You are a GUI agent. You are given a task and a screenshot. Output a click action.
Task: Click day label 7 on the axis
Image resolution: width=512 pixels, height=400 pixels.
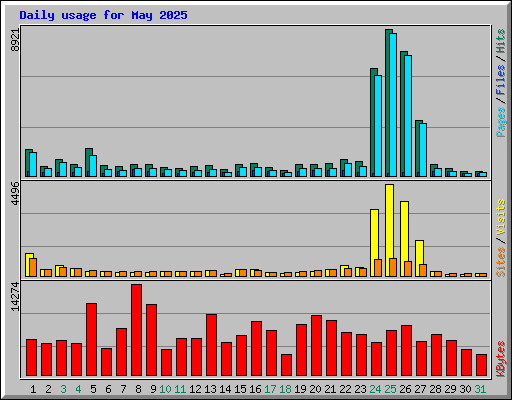[x=123, y=389]
